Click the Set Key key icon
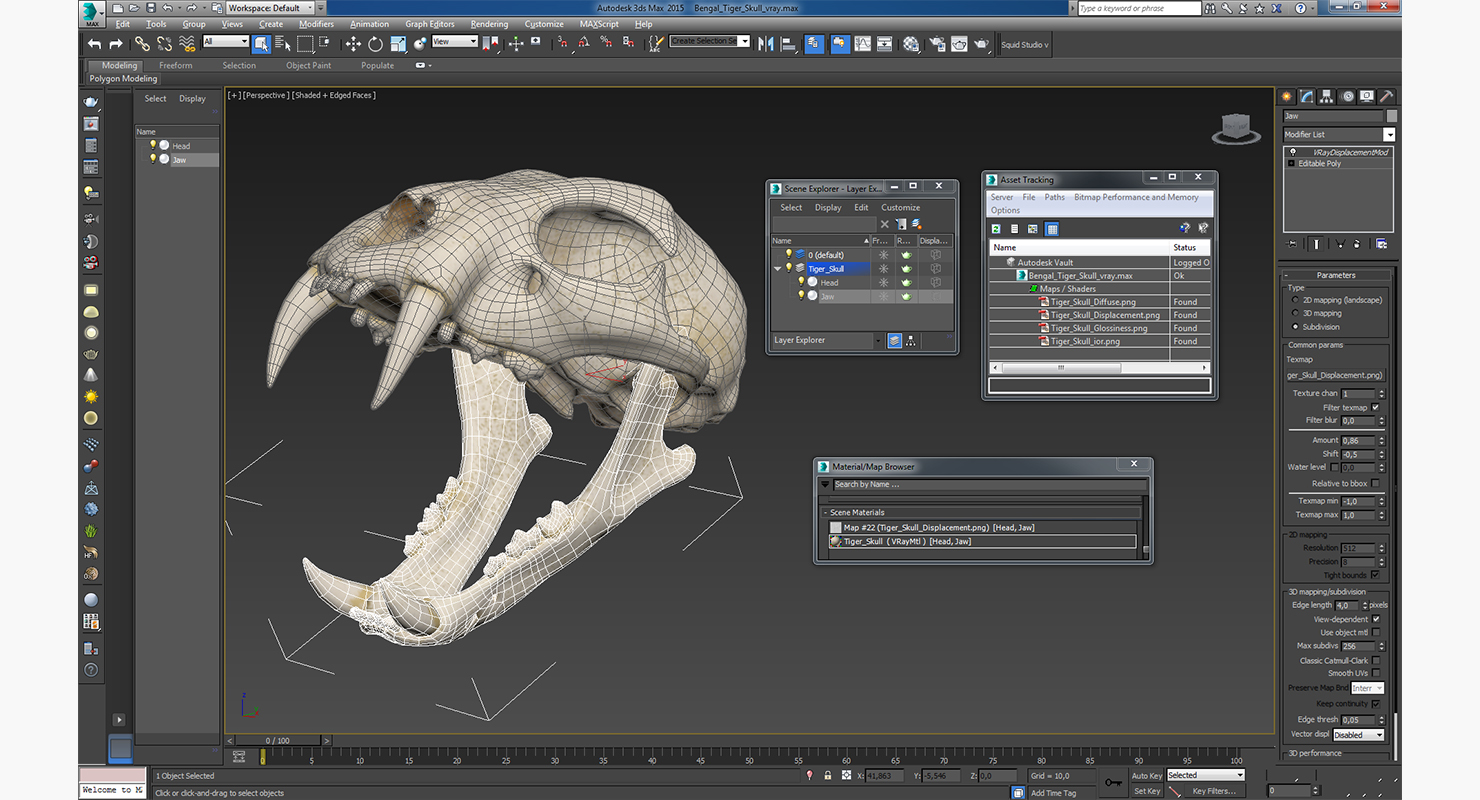 click(1113, 783)
